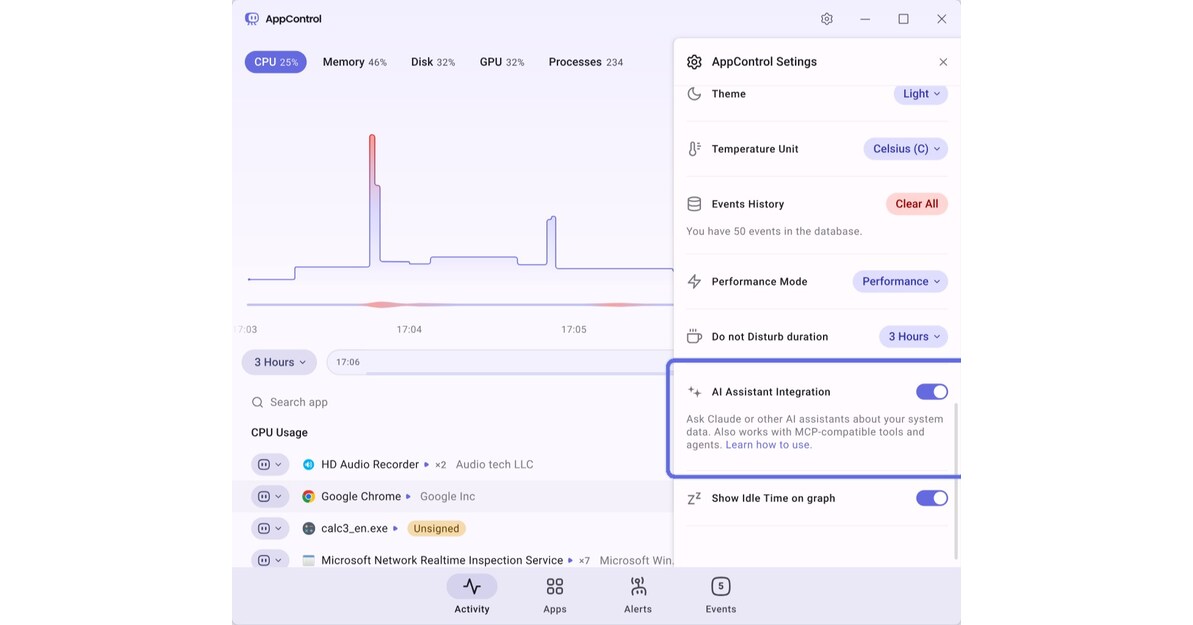
Task: Click the AI Assistant sparkle icon
Action: tap(694, 391)
